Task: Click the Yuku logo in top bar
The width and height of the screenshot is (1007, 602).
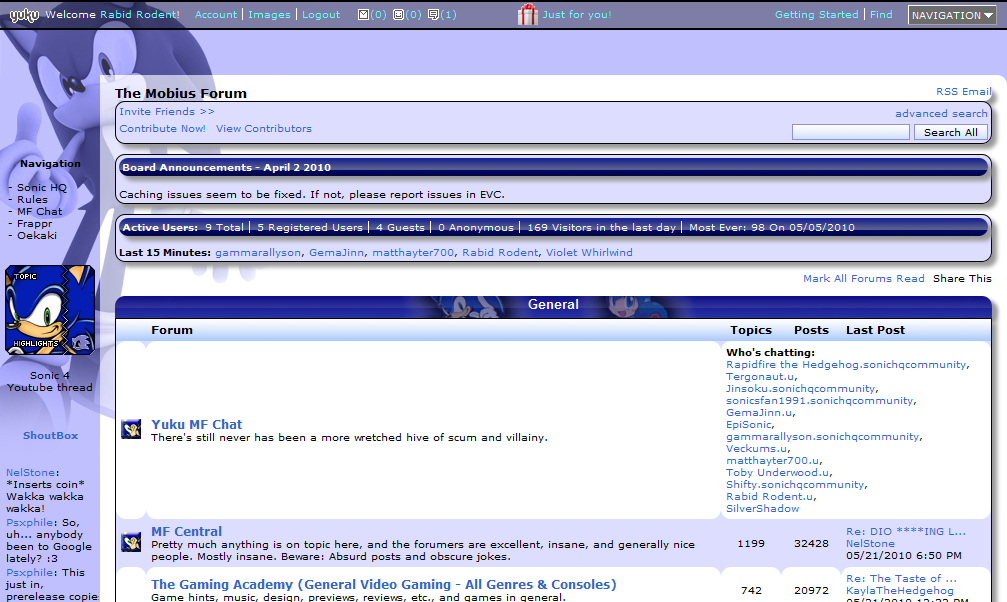Action: pyautogui.click(x=24, y=15)
